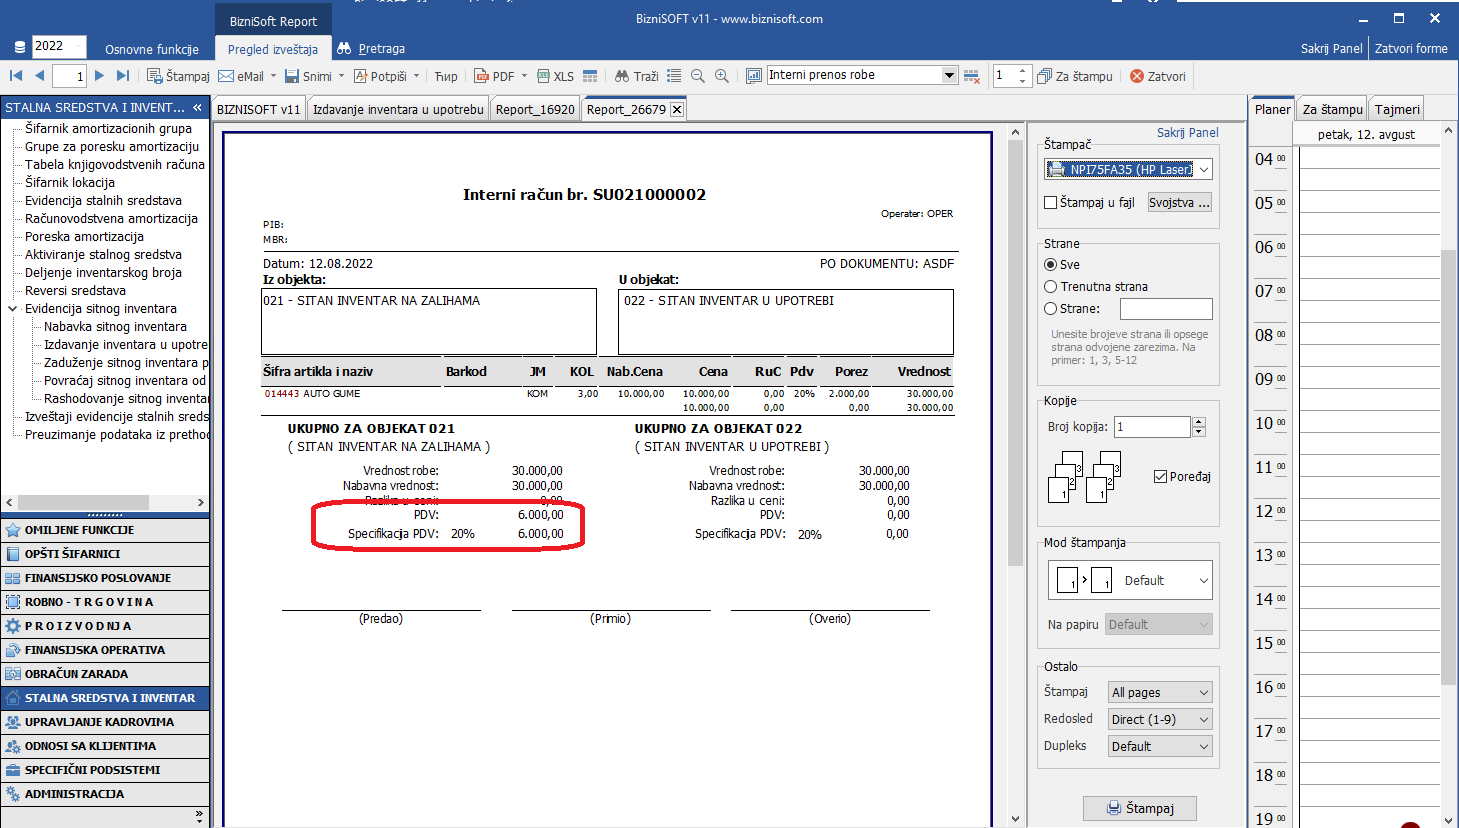Viewport: 1459px width, 828px height.
Task: Enable the Štampaj u fajl checkbox
Action: [1051, 202]
